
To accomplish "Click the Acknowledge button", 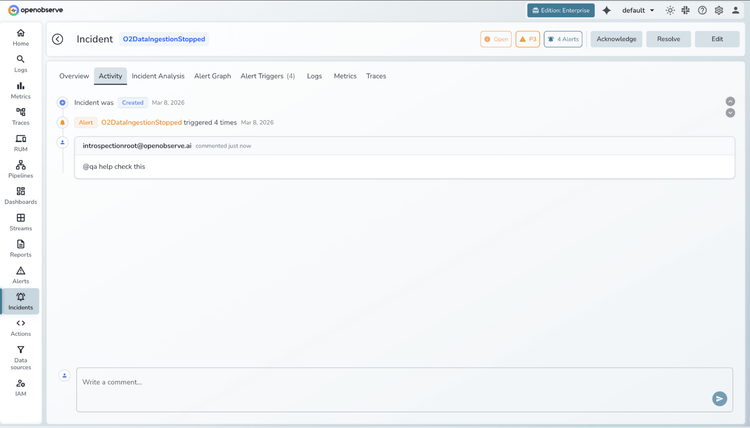I will point(616,39).
